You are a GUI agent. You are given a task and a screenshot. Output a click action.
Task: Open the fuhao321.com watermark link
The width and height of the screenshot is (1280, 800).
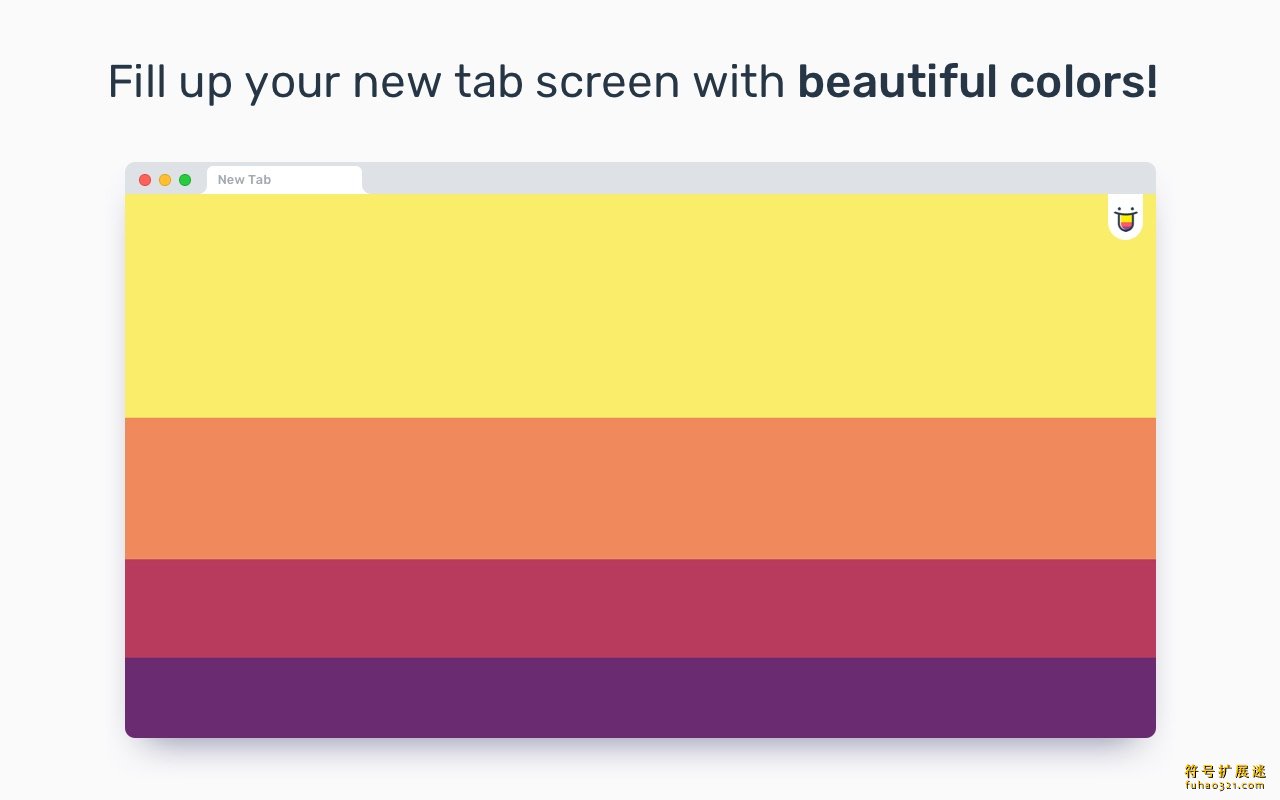pyautogui.click(x=1225, y=786)
